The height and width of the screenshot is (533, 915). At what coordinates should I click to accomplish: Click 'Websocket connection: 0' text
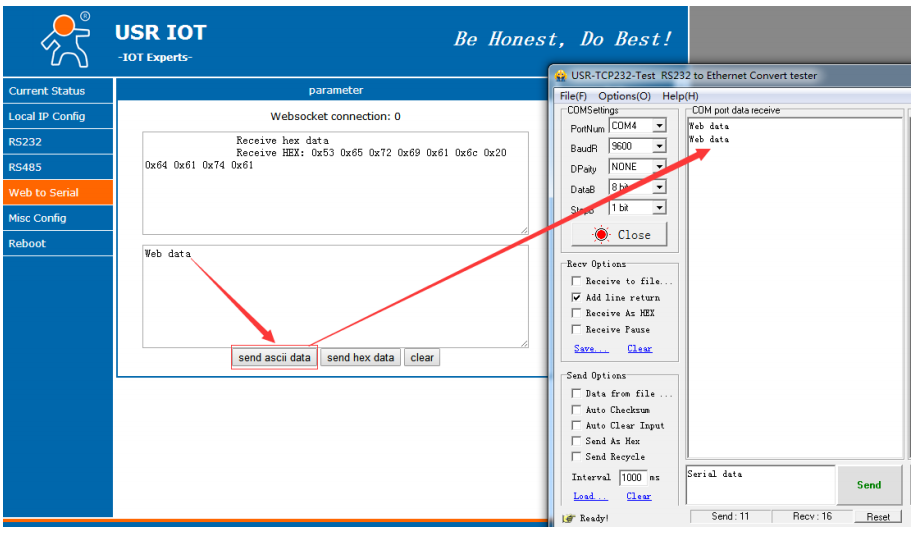tap(336, 116)
